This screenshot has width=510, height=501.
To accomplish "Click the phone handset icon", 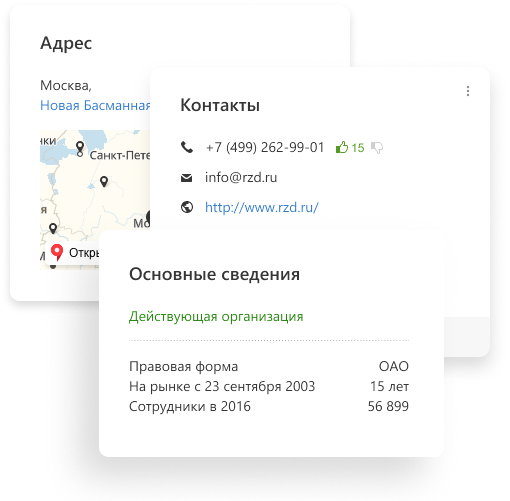I will (187, 147).
